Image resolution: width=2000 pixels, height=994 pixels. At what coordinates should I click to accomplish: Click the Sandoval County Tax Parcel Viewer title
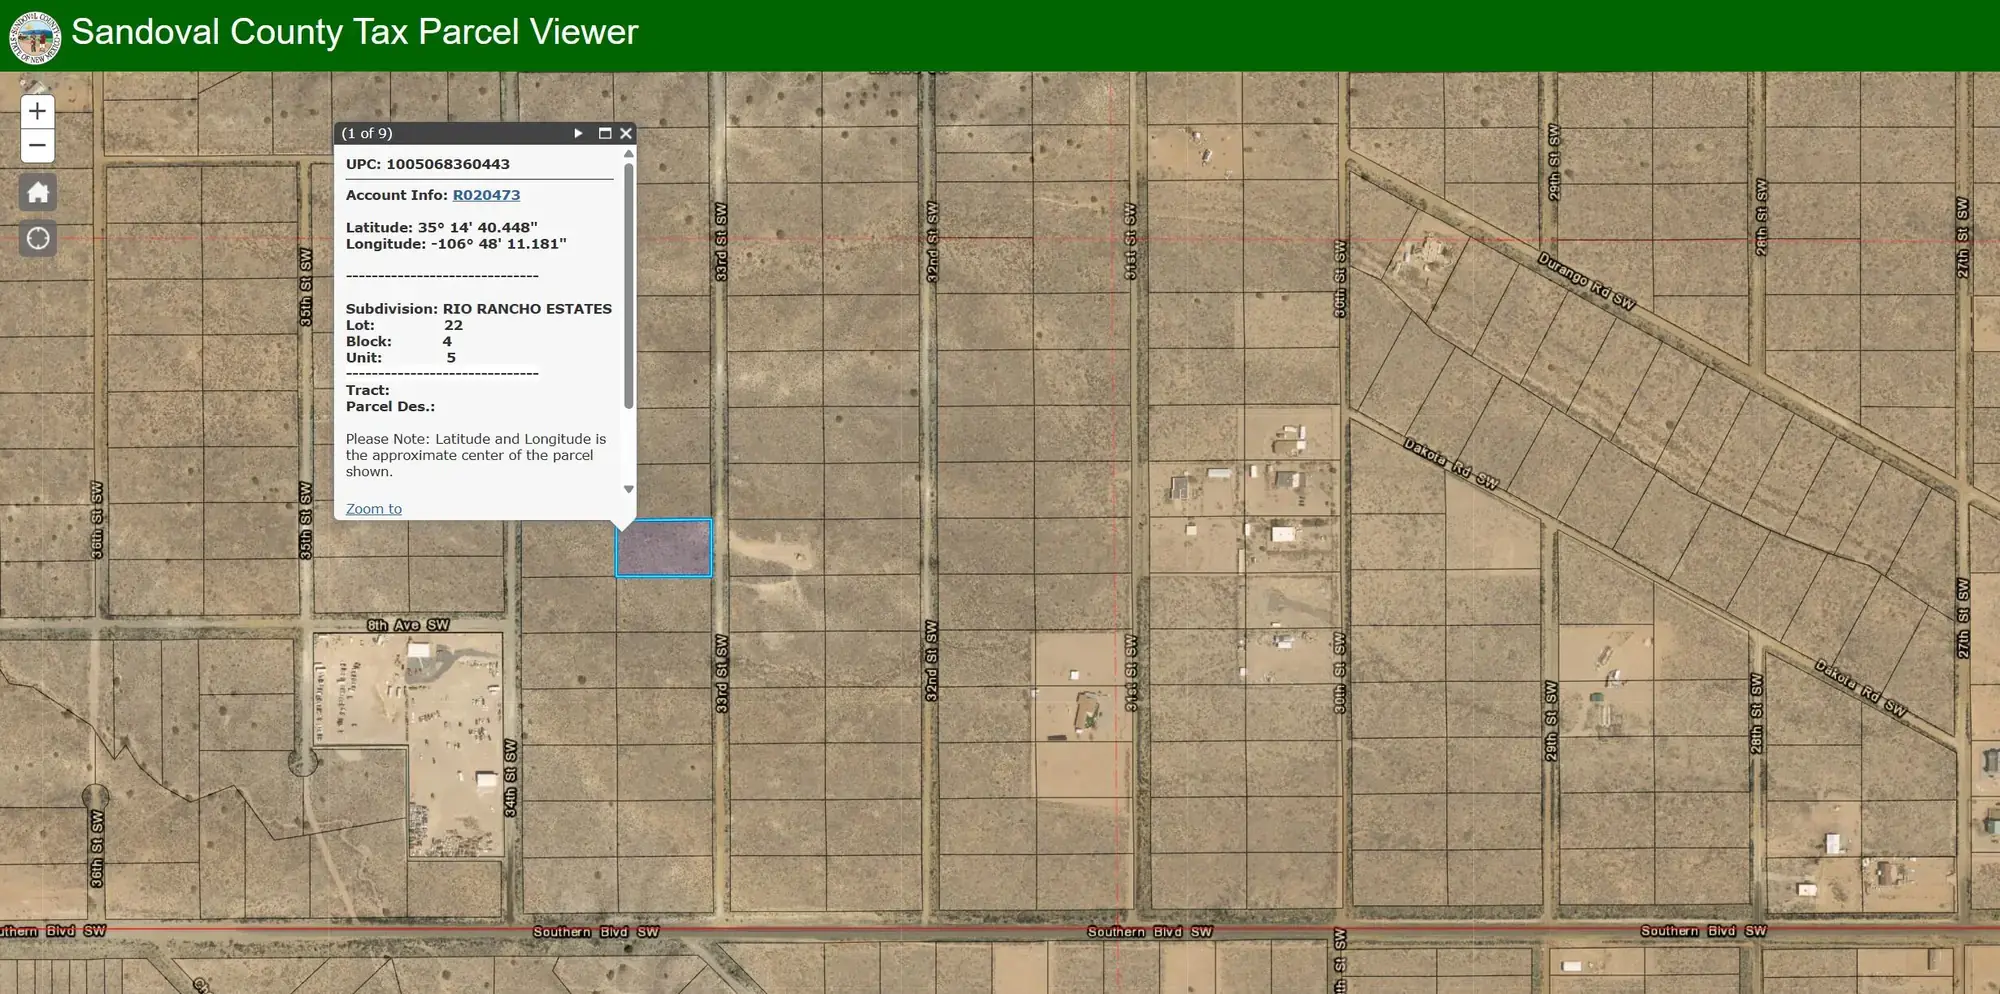(354, 32)
